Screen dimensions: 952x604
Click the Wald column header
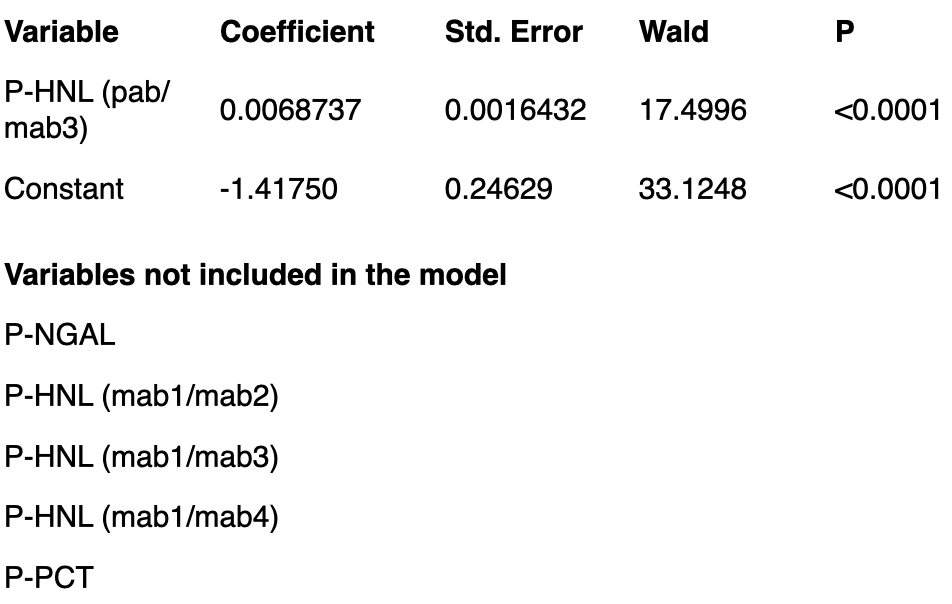(x=673, y=32)
